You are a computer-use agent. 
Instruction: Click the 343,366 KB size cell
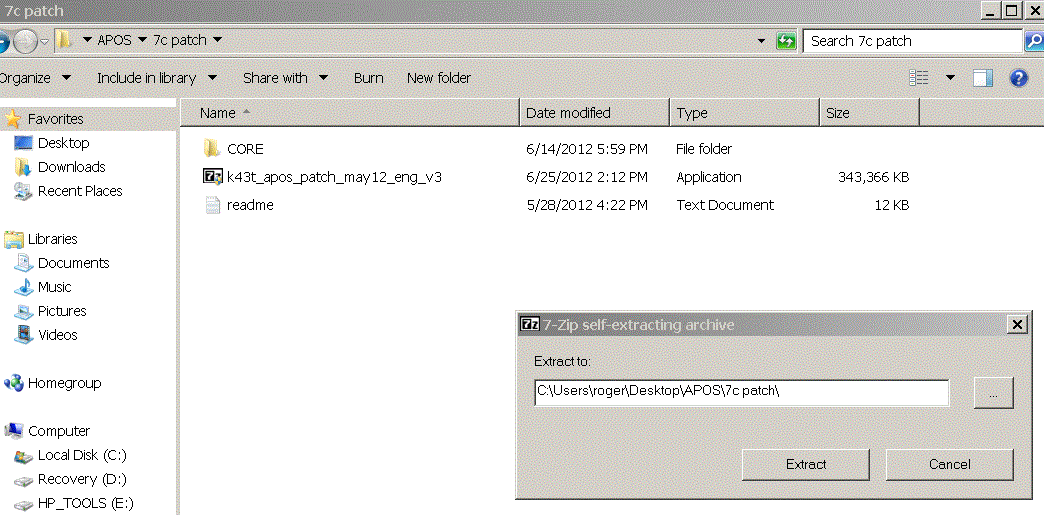tap(874, 177)
